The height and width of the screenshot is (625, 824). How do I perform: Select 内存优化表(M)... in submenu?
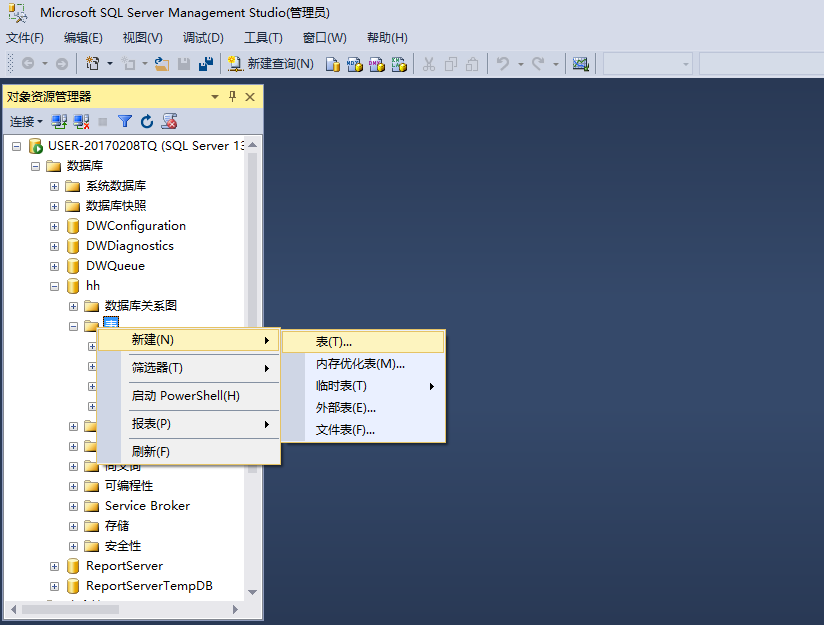tap(363, 364)
